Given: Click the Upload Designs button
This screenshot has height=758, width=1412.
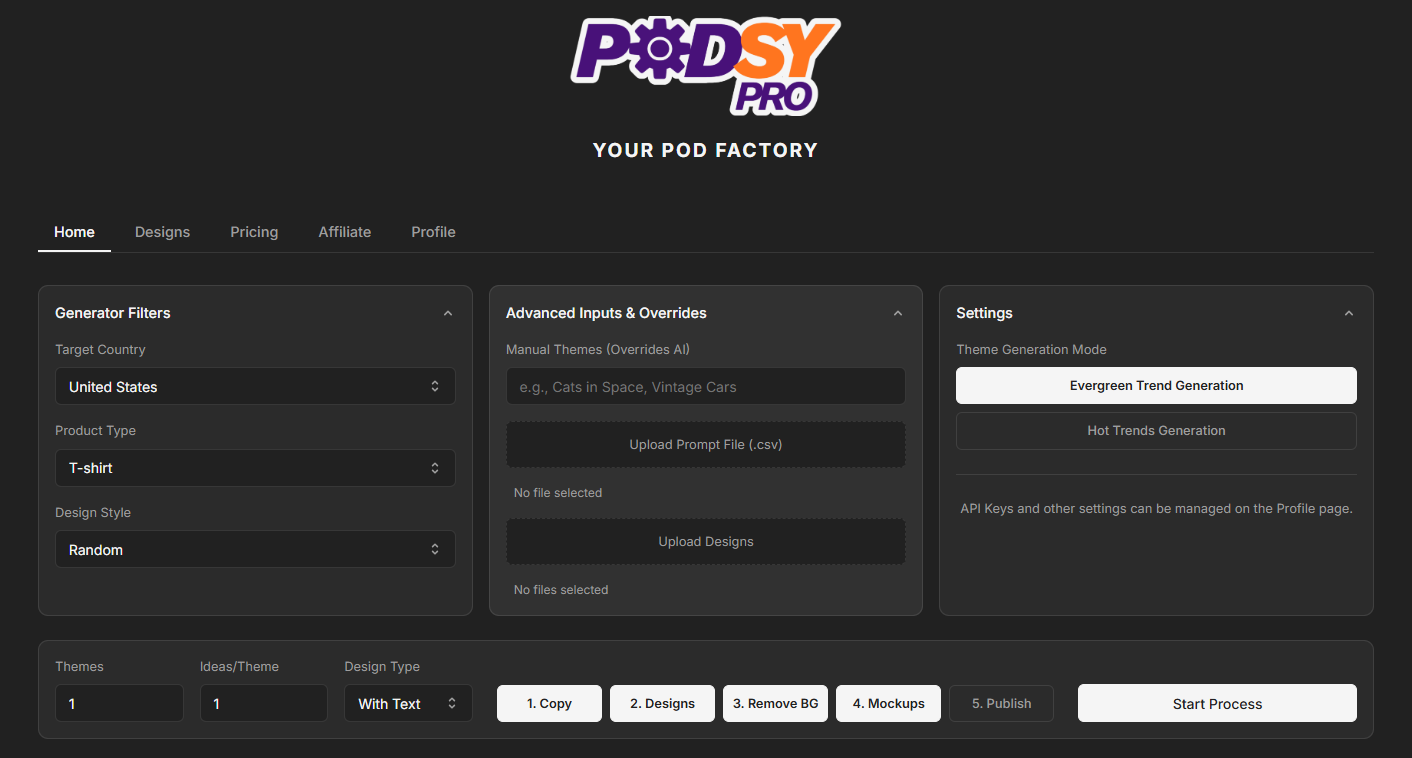Looking at the screenshot, I should (705, 541).
